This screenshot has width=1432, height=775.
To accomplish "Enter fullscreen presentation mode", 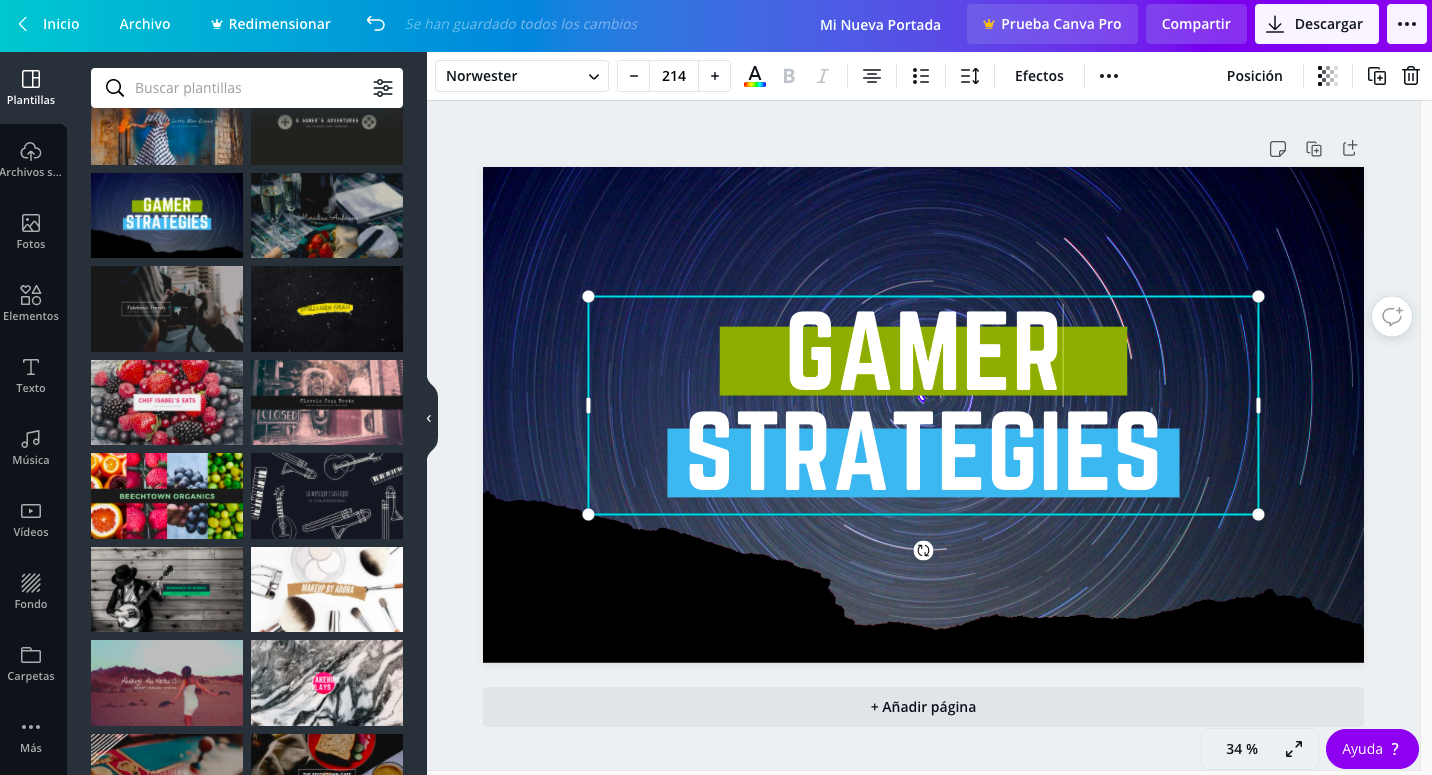I will click(1294, 749).
